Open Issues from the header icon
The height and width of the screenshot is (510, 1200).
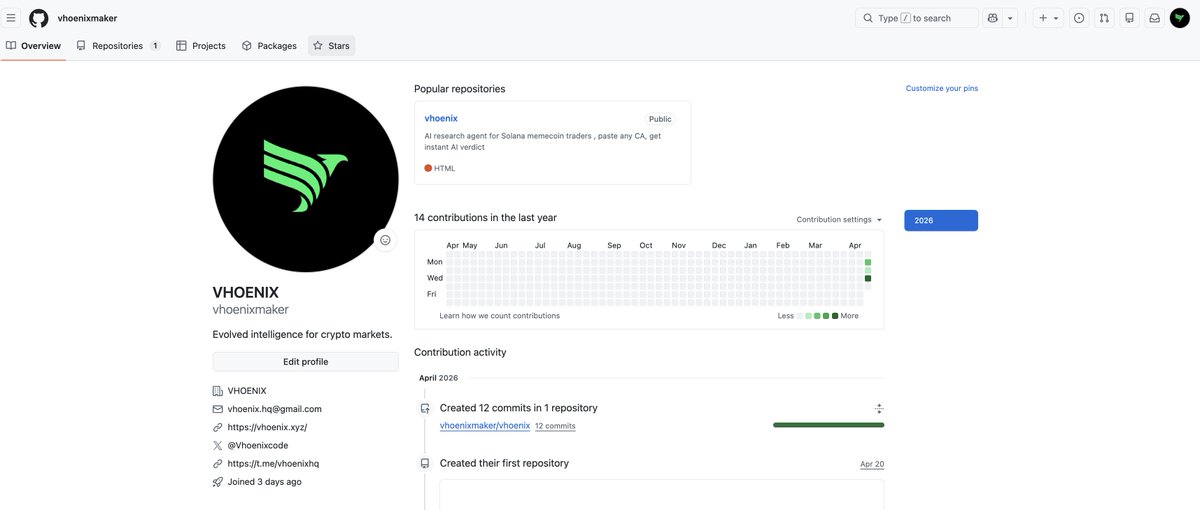pyautogui.click(x=1079, y=18)
